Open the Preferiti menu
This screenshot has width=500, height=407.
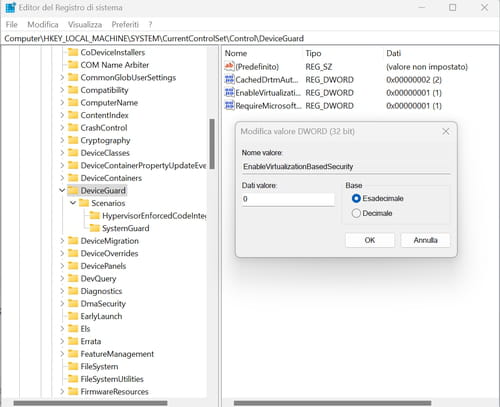(125, 24)
